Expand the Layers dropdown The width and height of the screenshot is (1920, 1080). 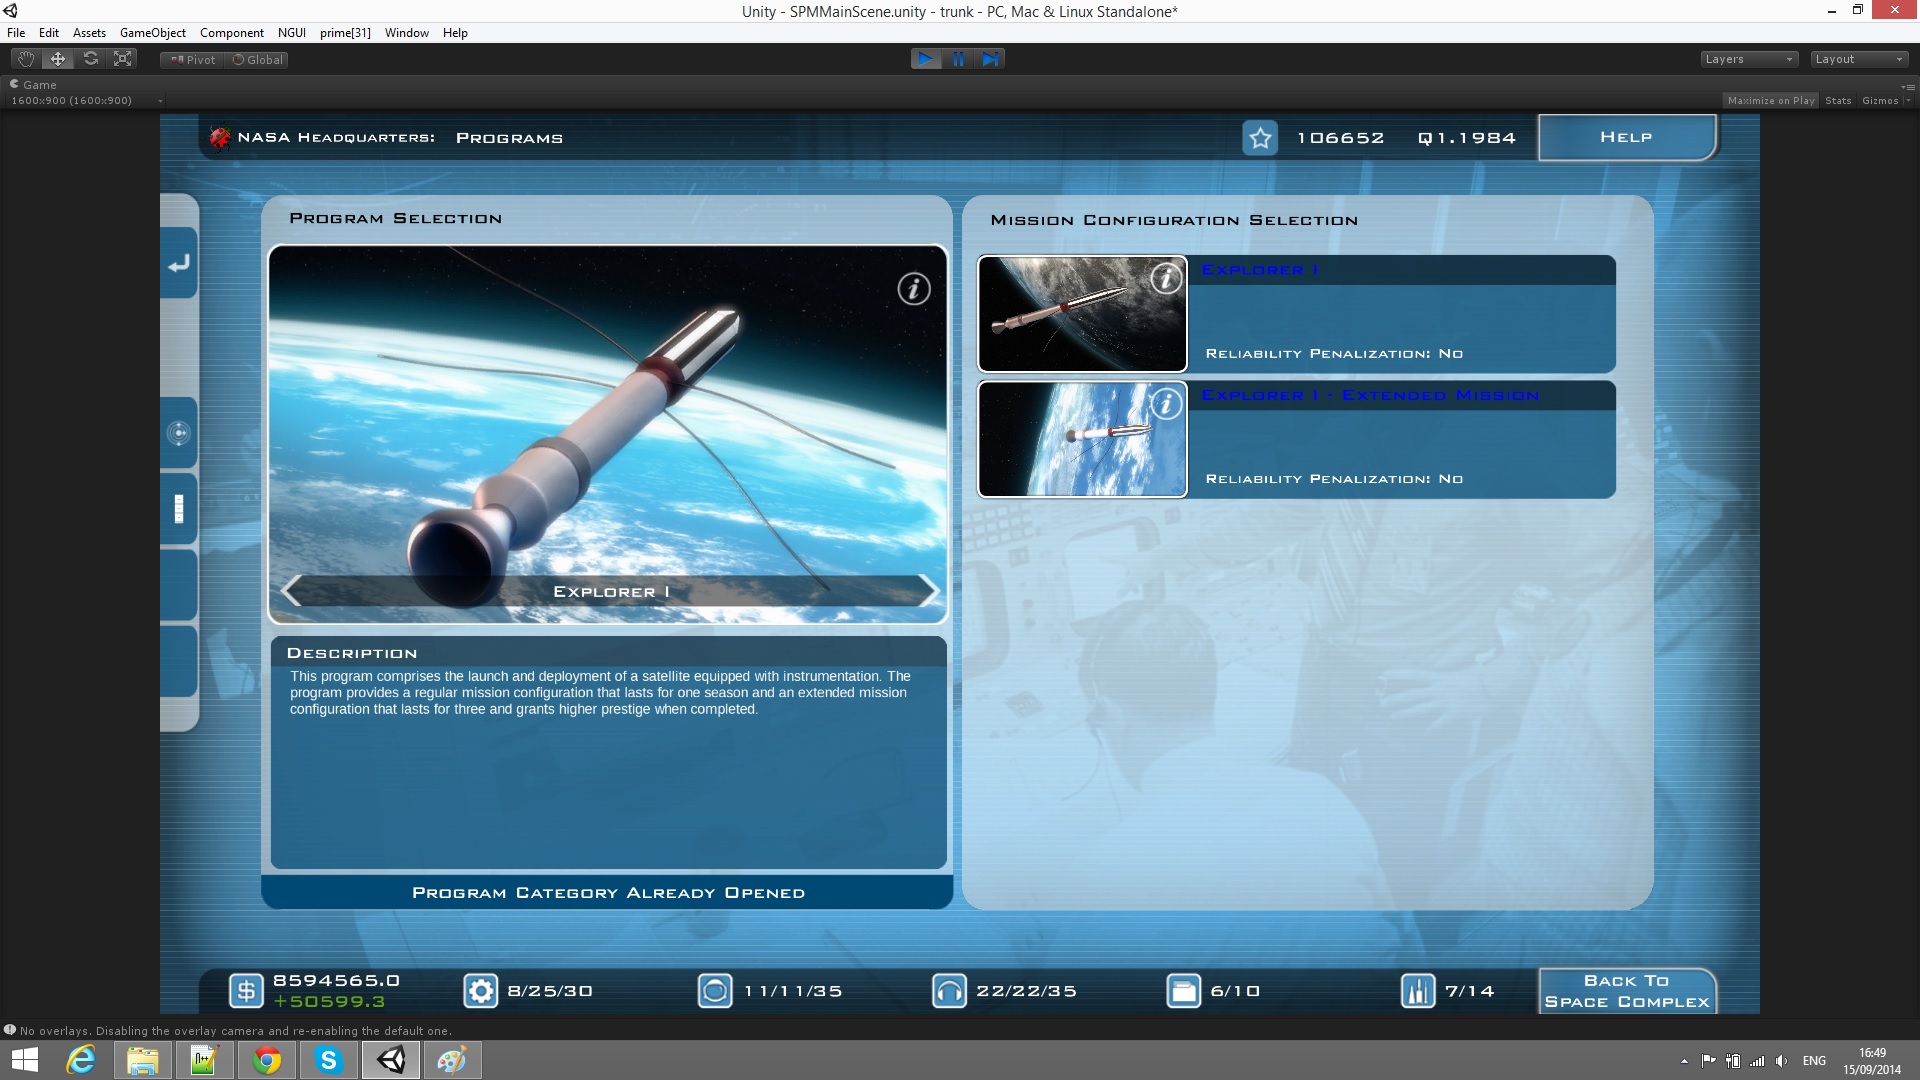click(x=1749, y=59)
